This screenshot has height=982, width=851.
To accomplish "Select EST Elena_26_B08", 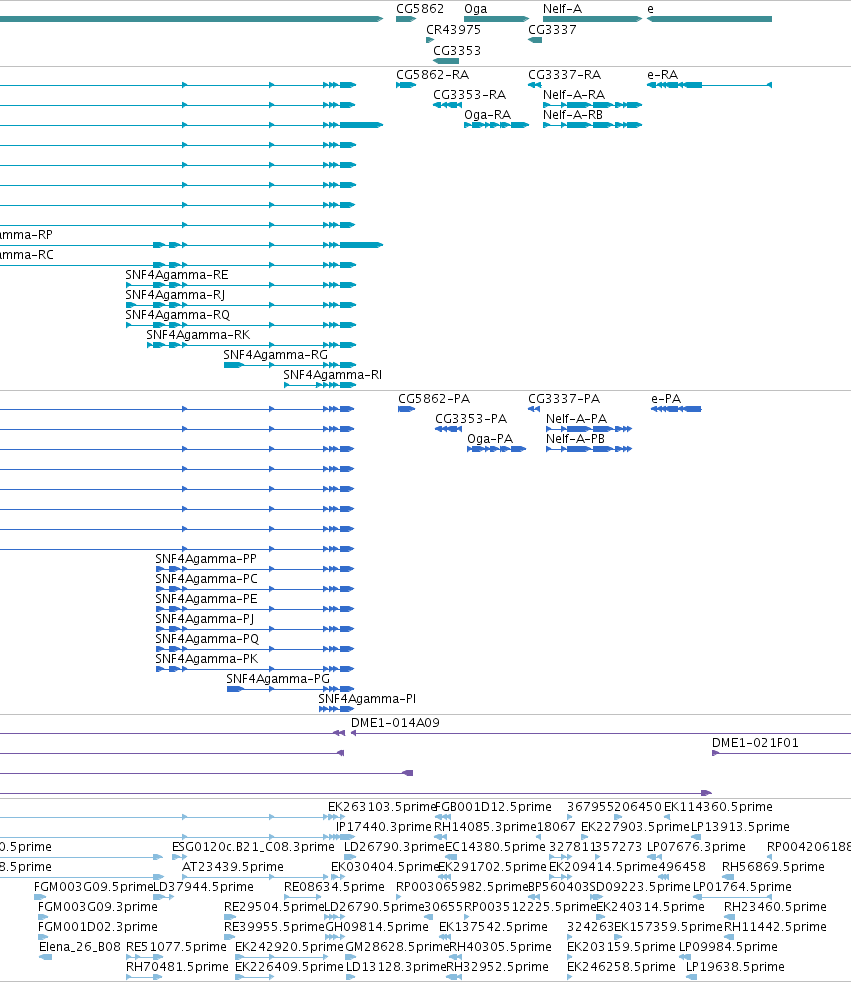I will [80, 947].
